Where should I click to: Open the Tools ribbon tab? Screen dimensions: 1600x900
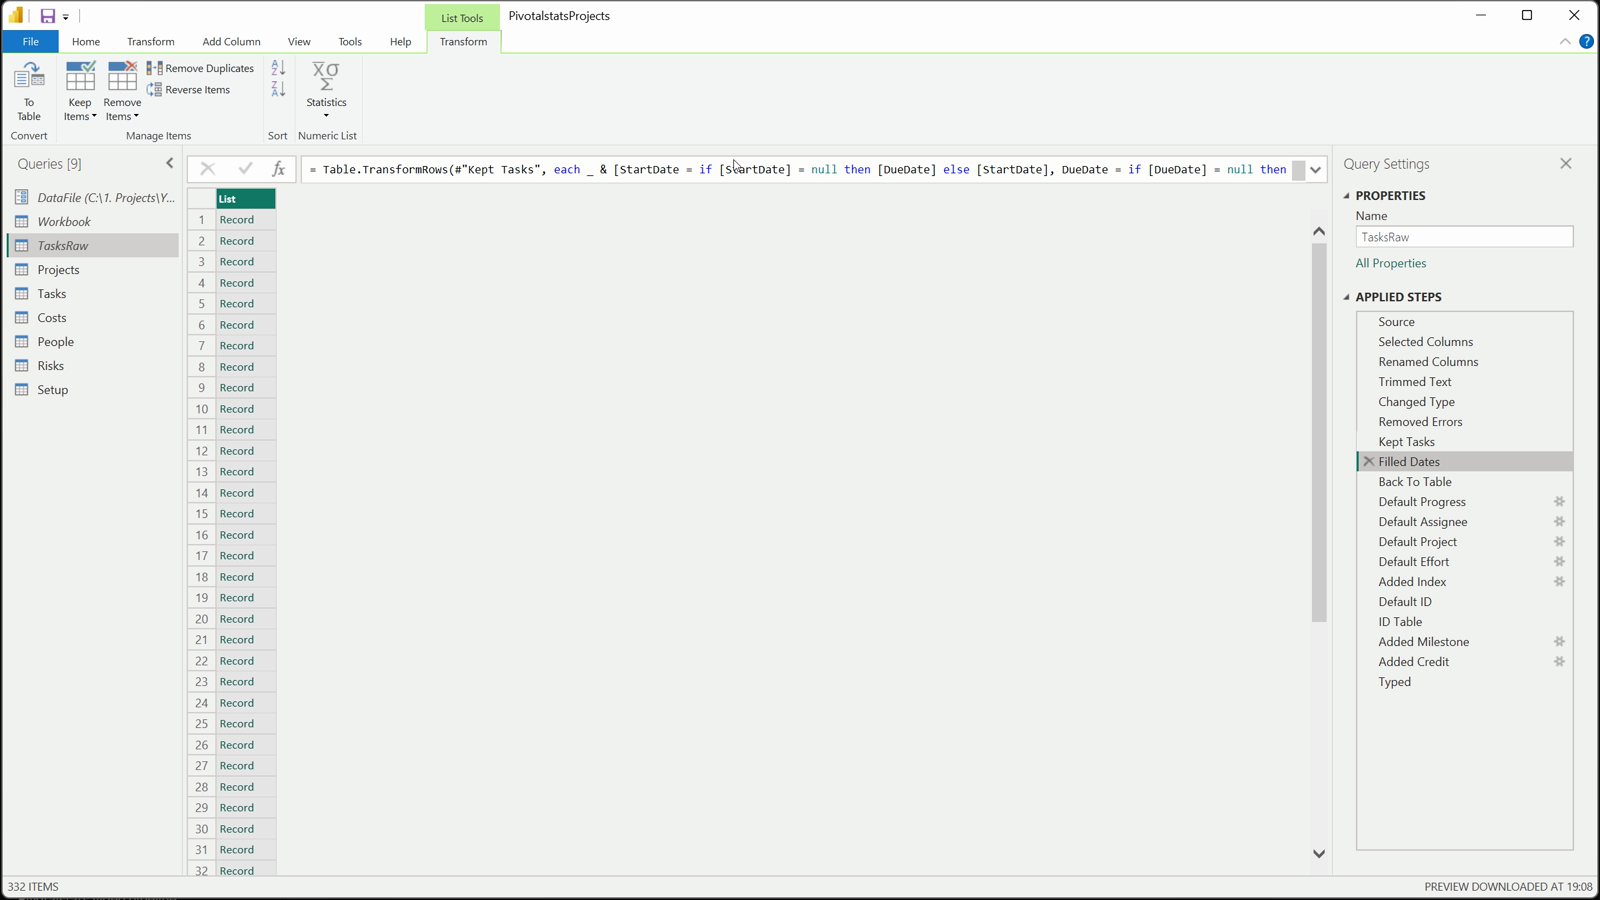(350, 42)
